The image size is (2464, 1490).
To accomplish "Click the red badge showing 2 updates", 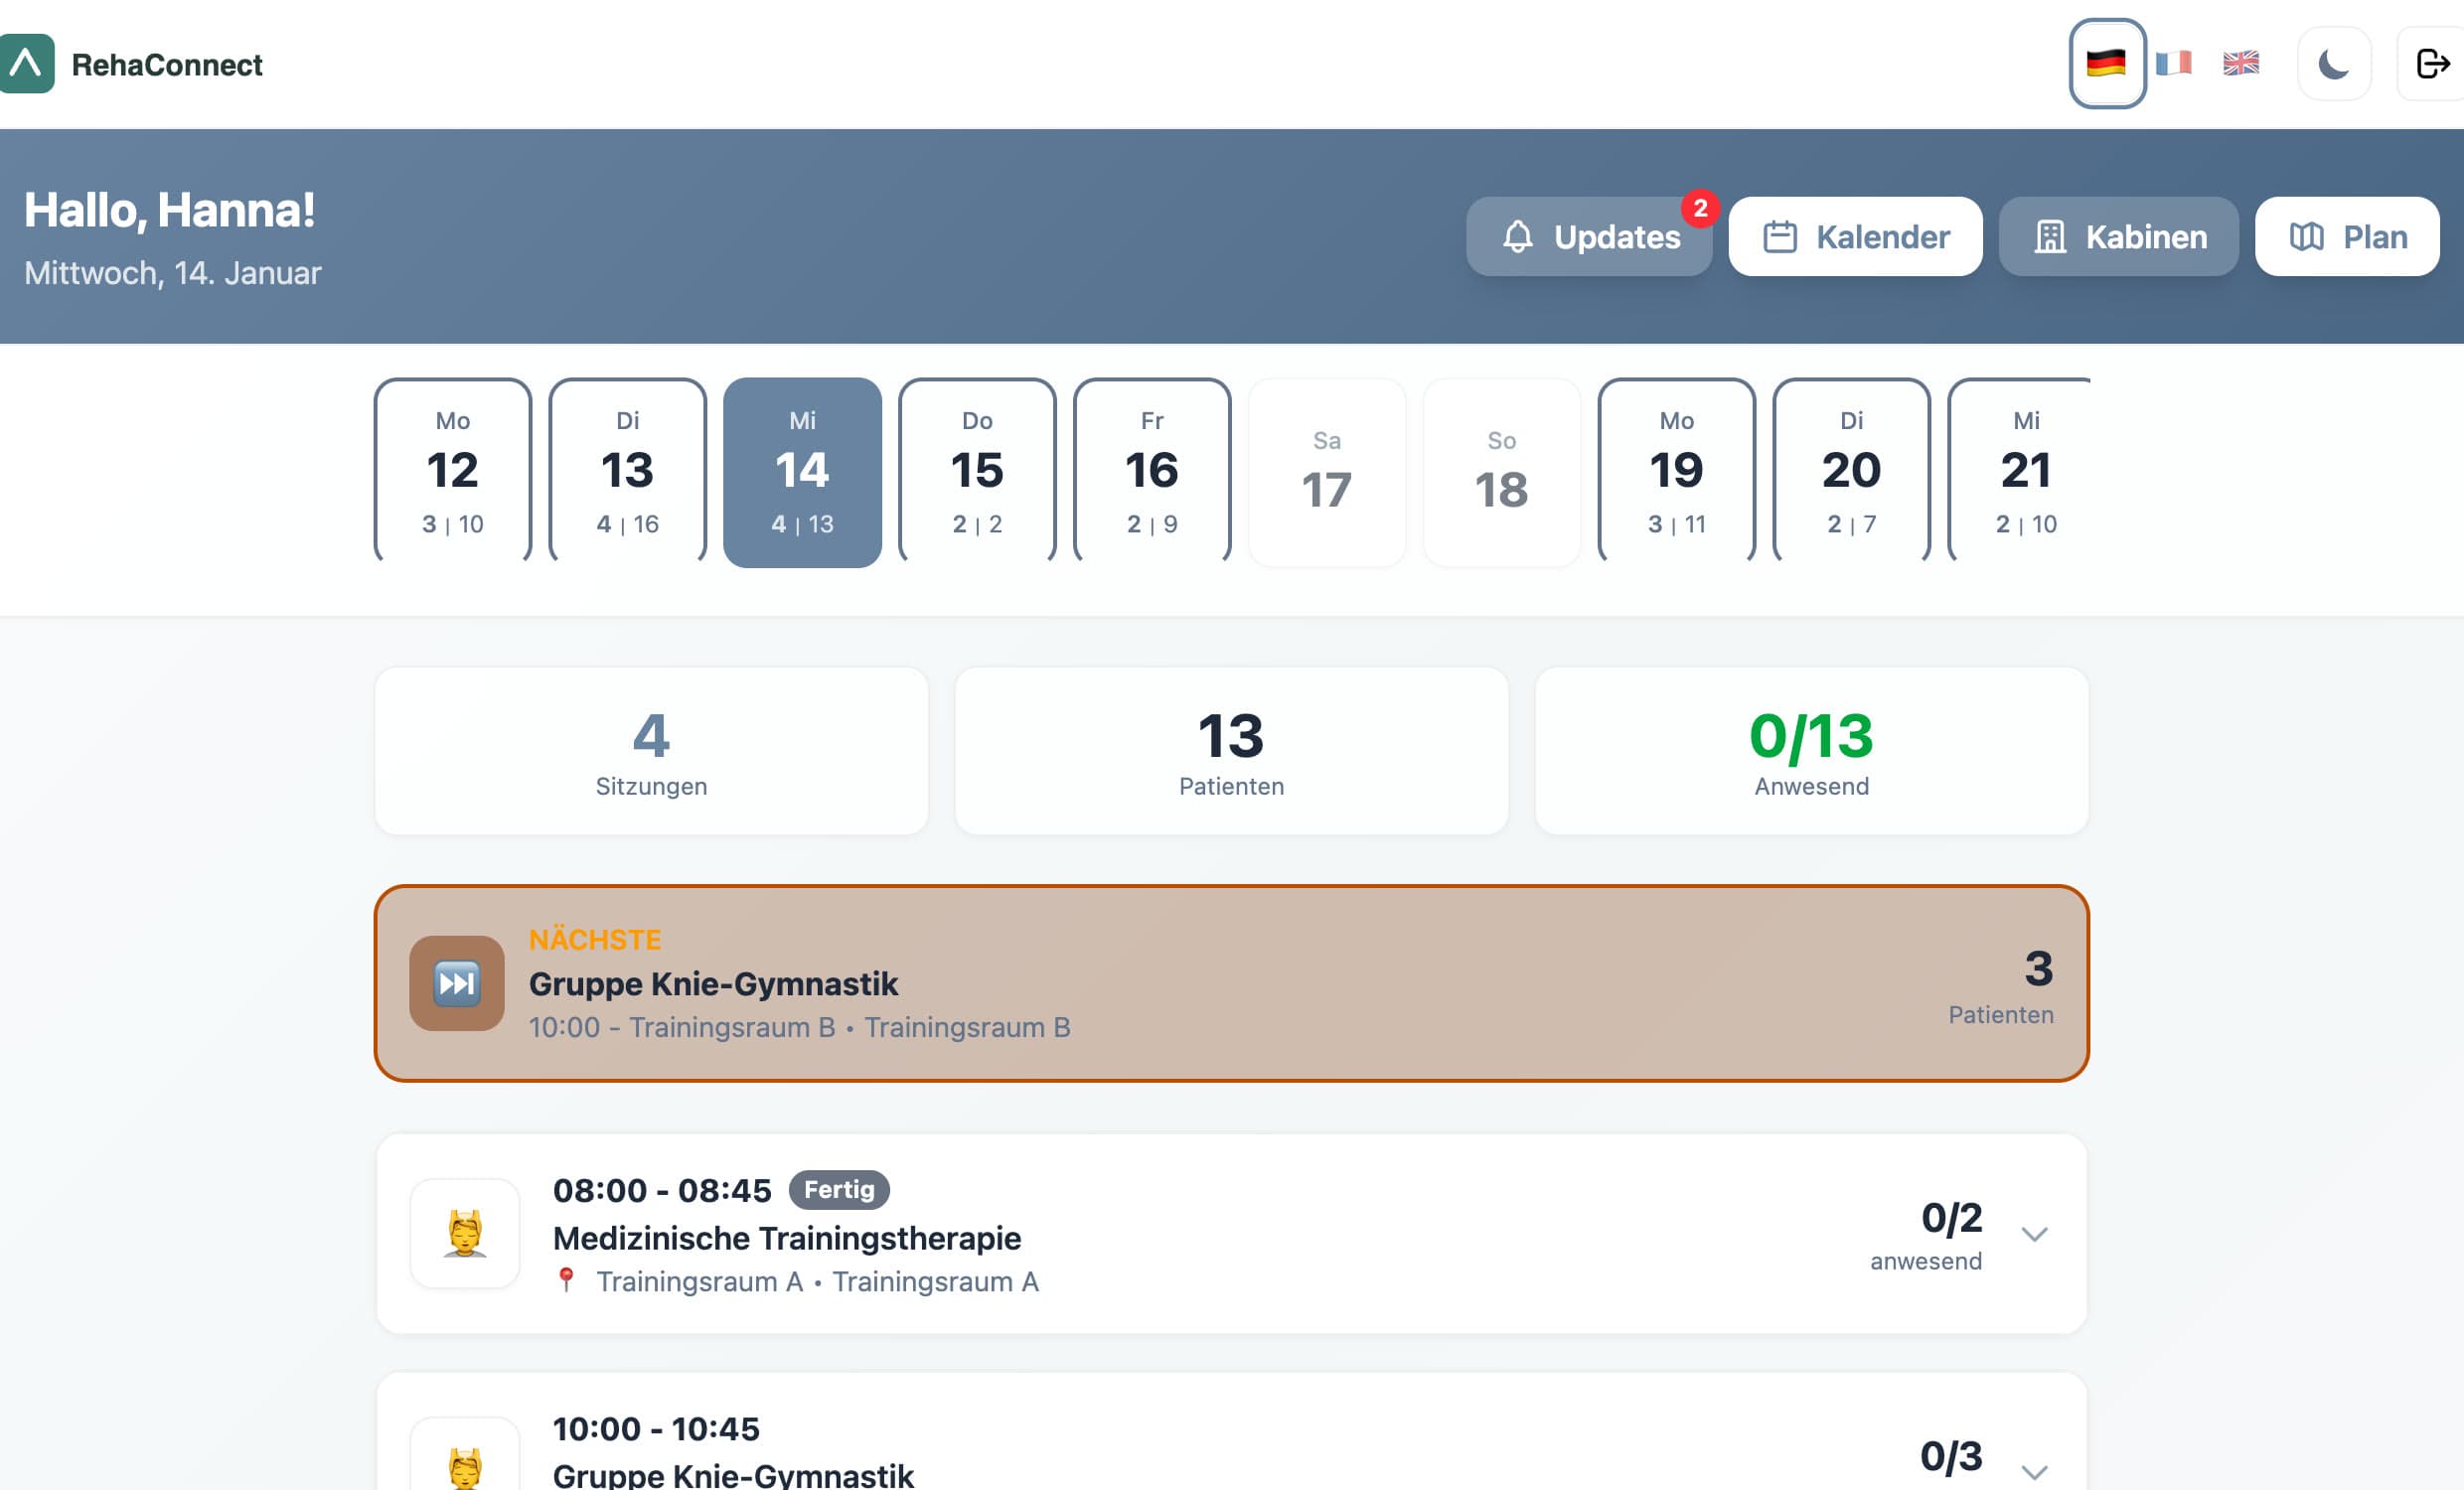I will point(1700,209).
